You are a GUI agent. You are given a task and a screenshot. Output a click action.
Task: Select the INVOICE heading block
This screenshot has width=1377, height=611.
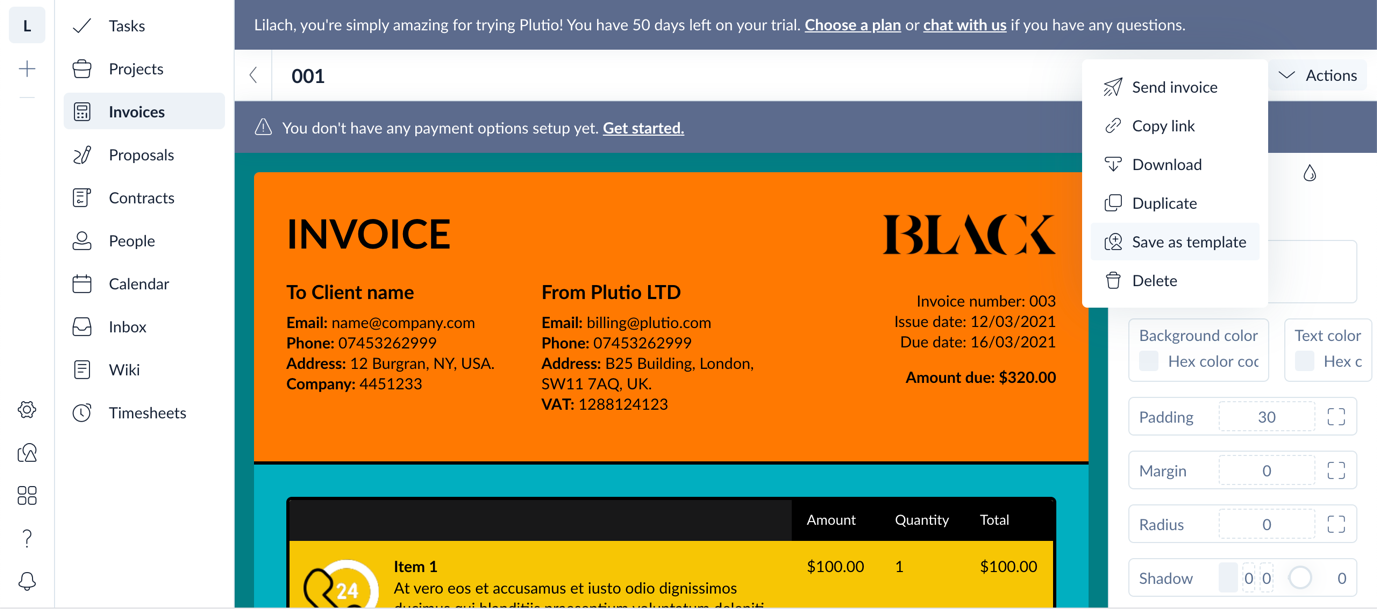tap(368, 234)
